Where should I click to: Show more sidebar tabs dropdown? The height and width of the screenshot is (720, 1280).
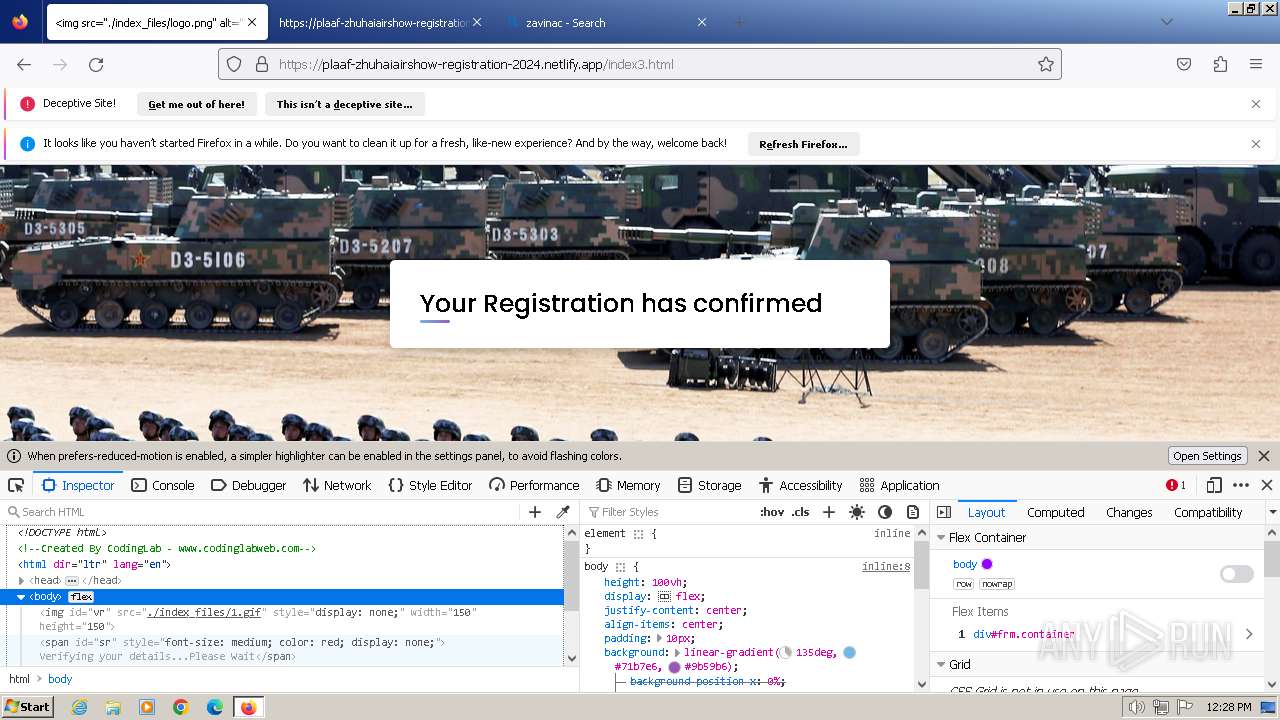point(1272,512)
